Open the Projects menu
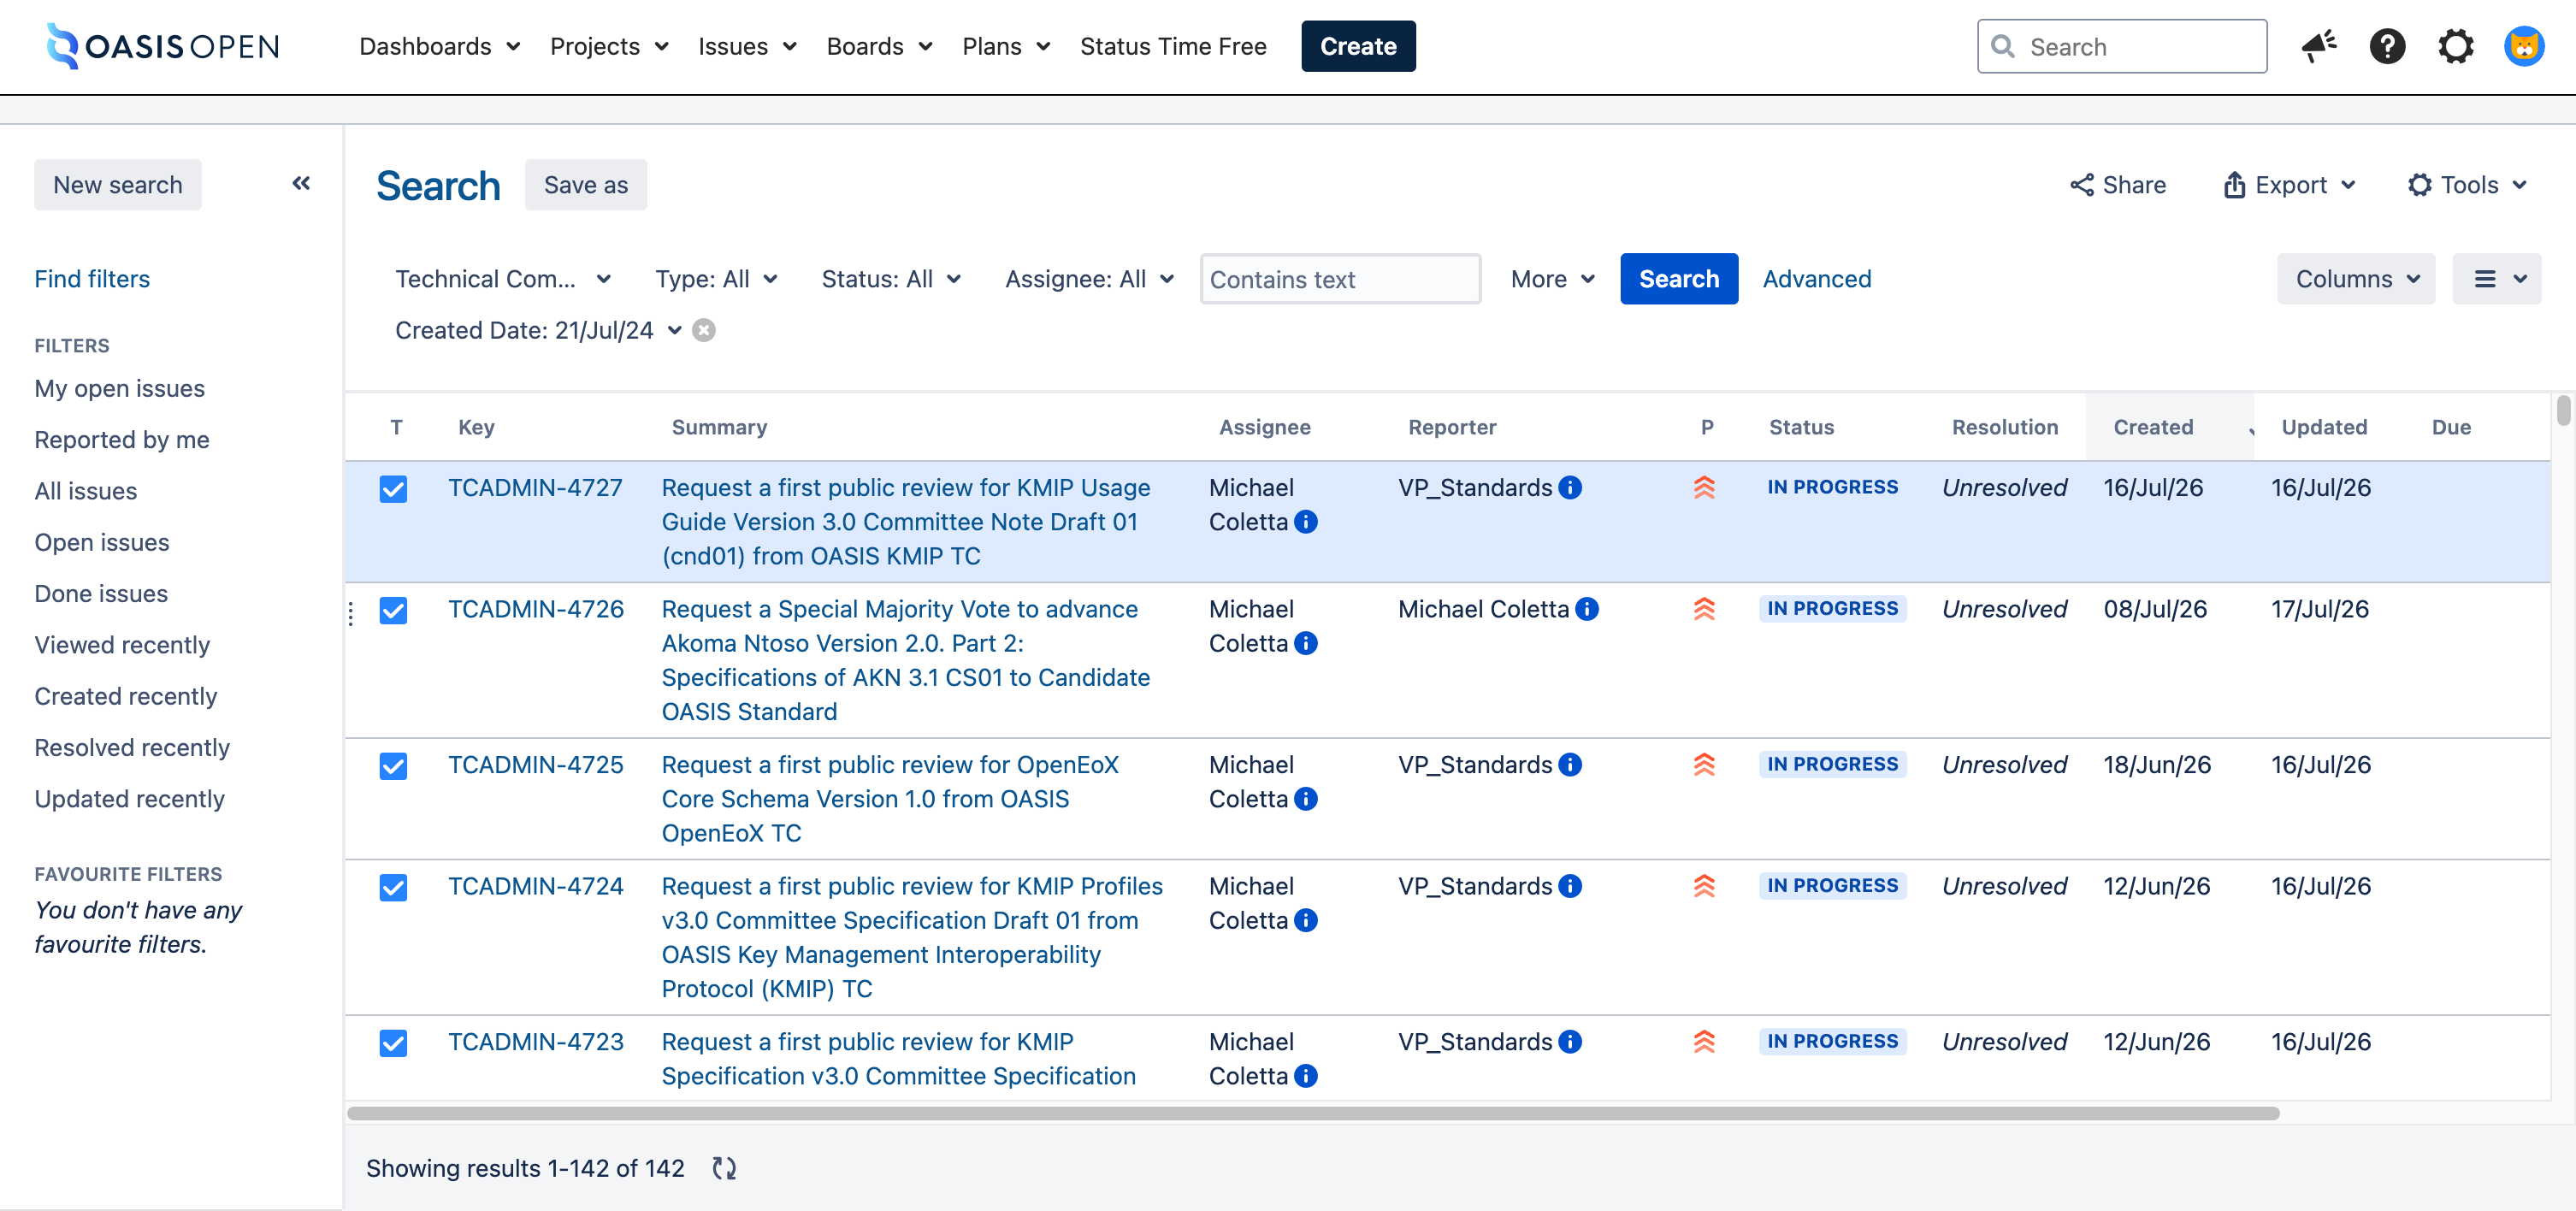 tap(609, 46)
